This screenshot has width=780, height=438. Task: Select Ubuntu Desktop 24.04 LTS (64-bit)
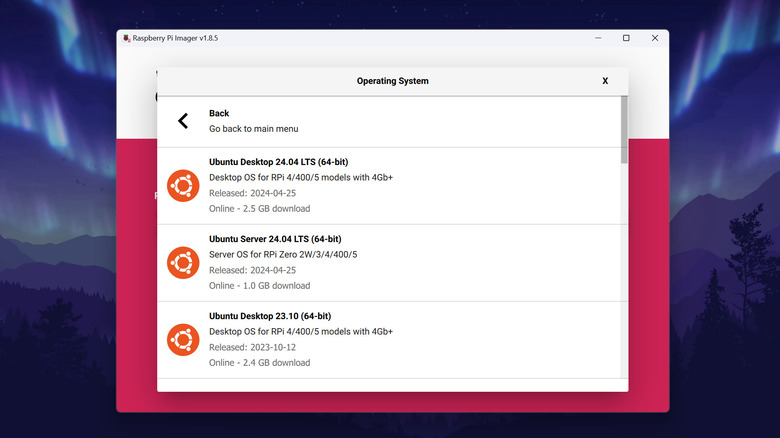pyautogui.click(x=389, y=186)
